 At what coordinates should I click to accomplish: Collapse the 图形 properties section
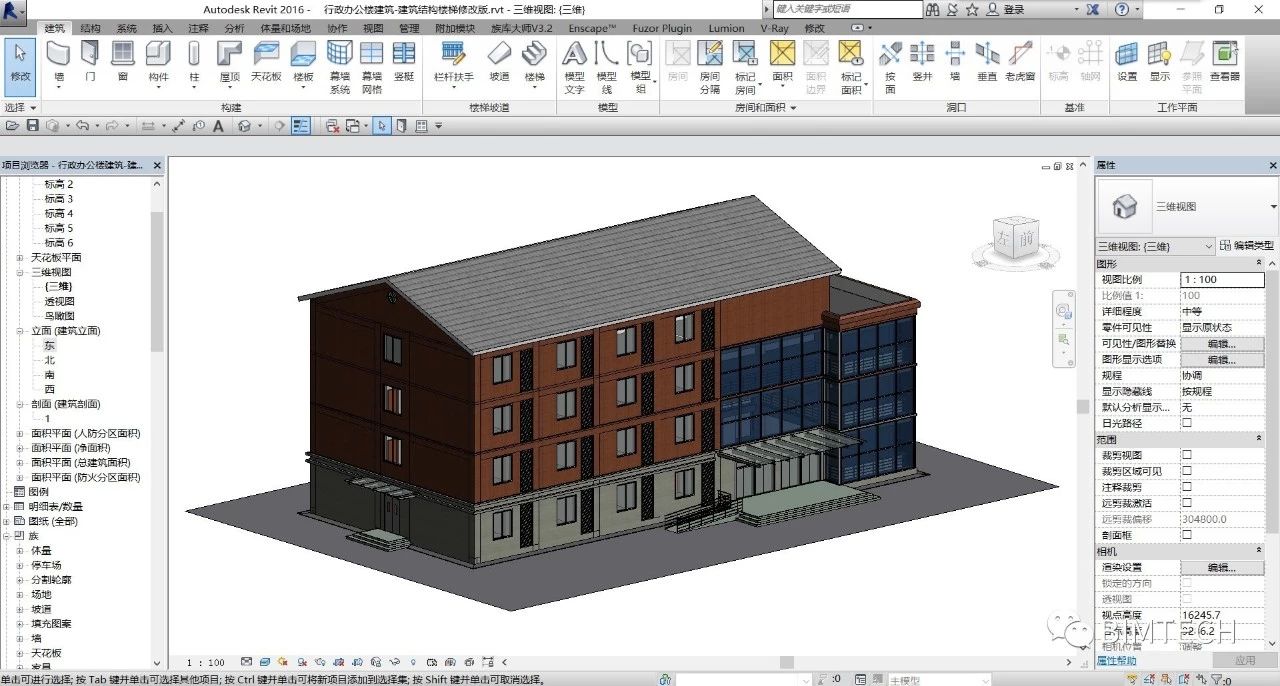(1258, 264)
